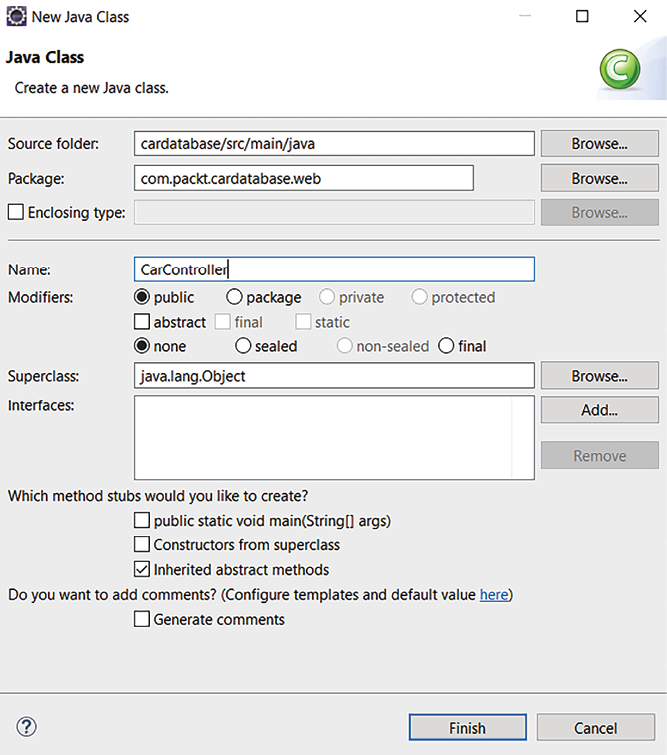Browse for the Superclass

599,376
